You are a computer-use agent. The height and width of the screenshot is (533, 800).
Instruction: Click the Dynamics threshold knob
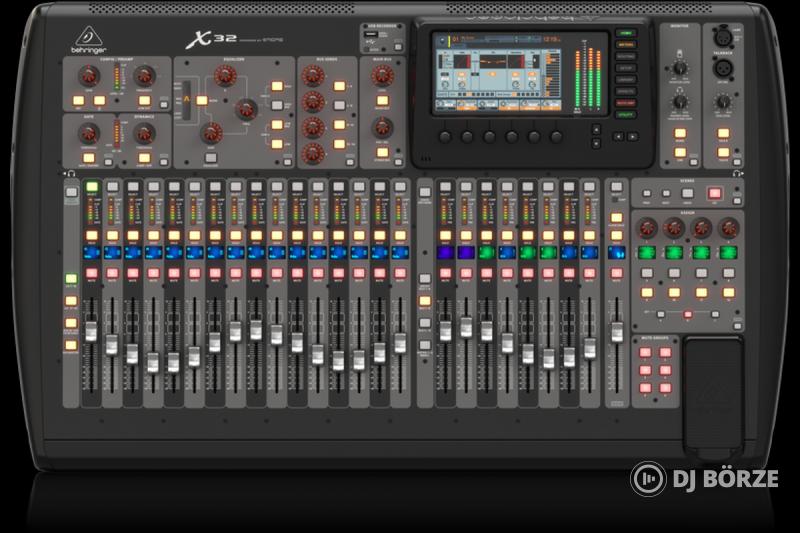pyautogui.click(x=144, y=134)
